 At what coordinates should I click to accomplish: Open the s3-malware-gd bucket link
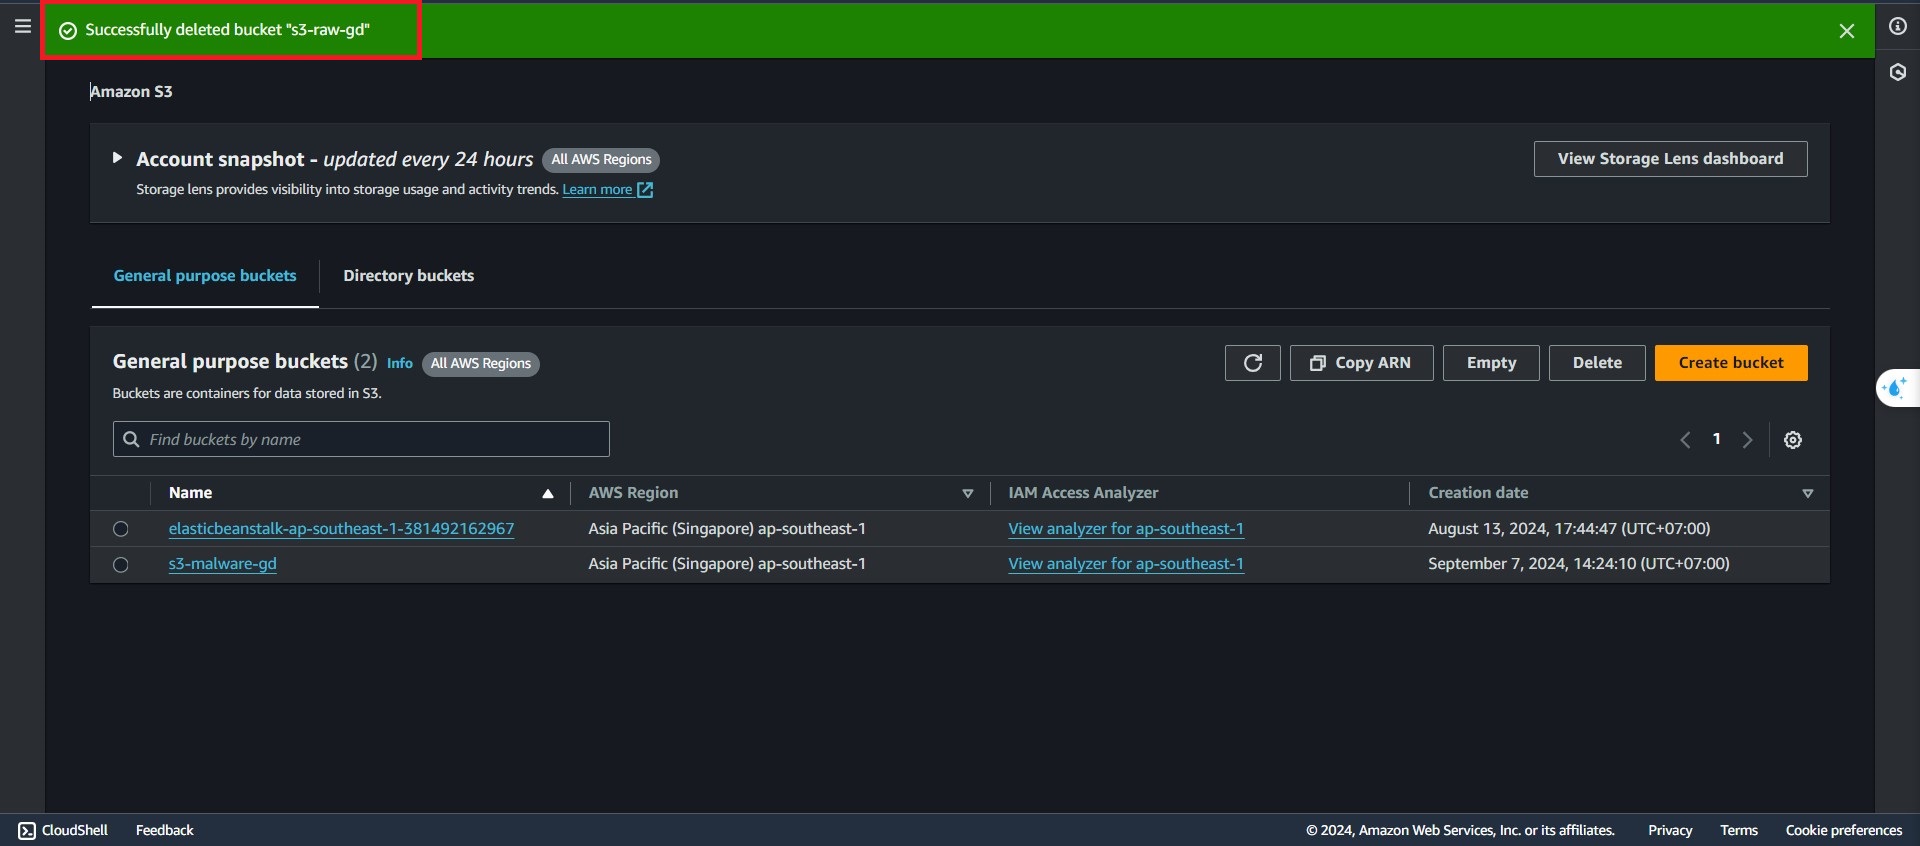(x=222, y=564)
